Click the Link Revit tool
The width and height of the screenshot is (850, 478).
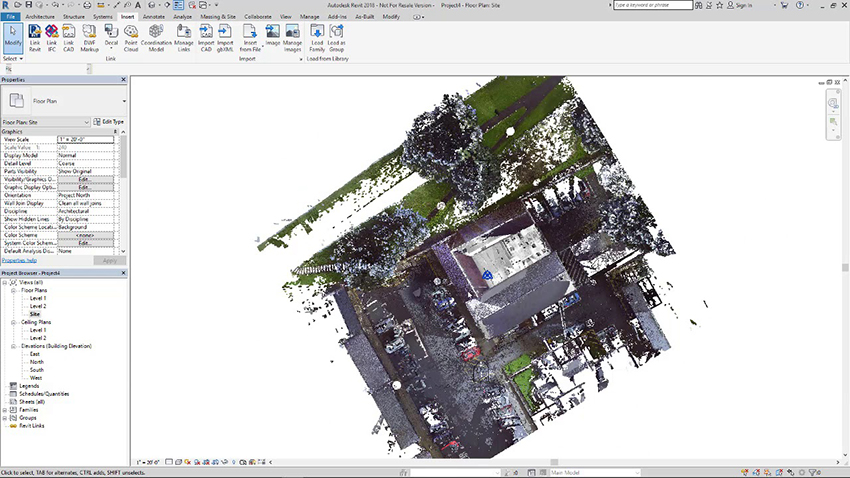point(34,37)
